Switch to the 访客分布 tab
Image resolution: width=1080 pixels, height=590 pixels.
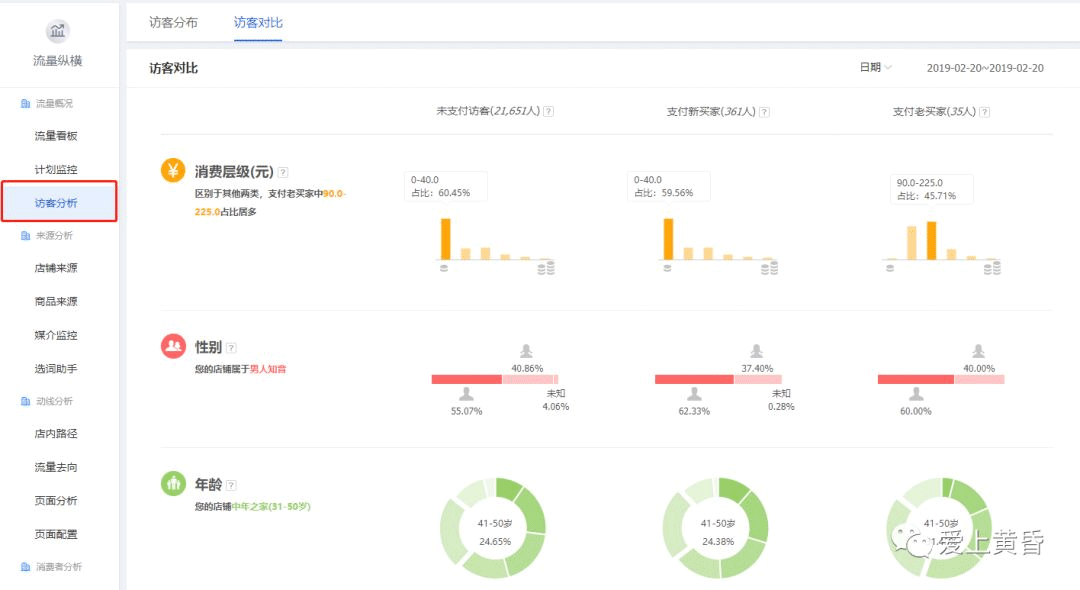coord(173,22)
